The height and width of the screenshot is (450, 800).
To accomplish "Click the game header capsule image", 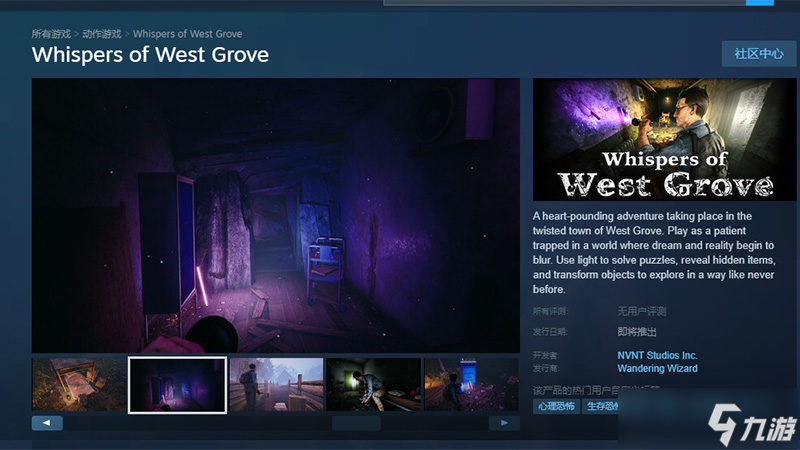I will (657, 139).
